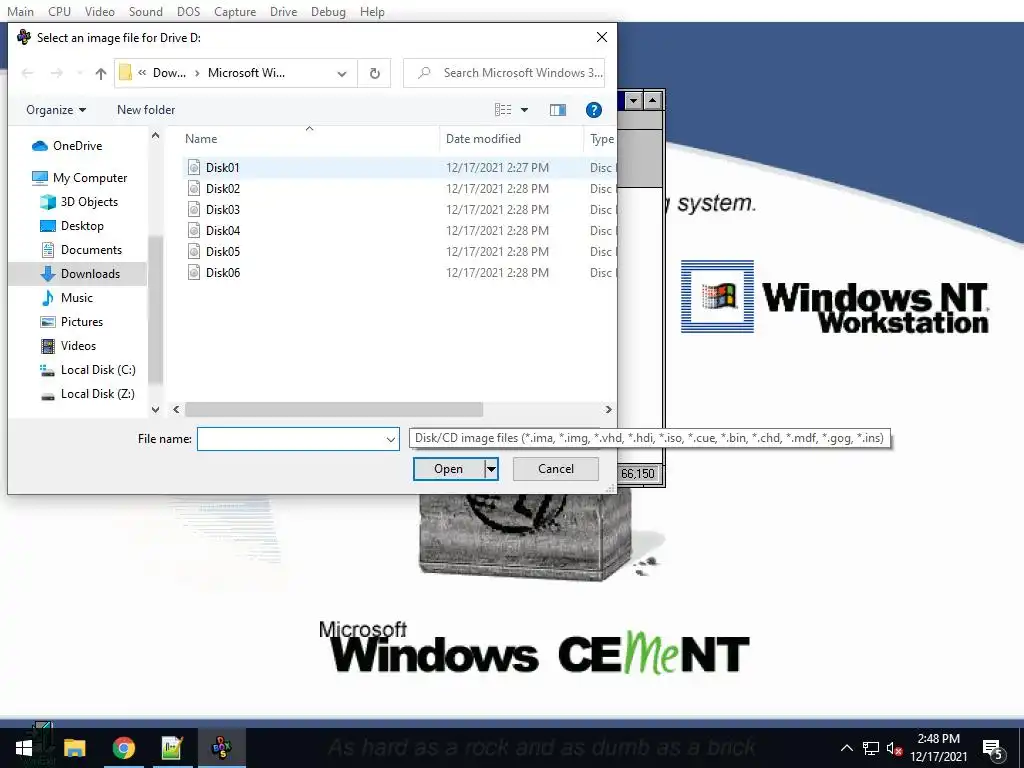Open the Capture menu
The height and width of the screenshot is (768, 1024).
tap(235, 12)
